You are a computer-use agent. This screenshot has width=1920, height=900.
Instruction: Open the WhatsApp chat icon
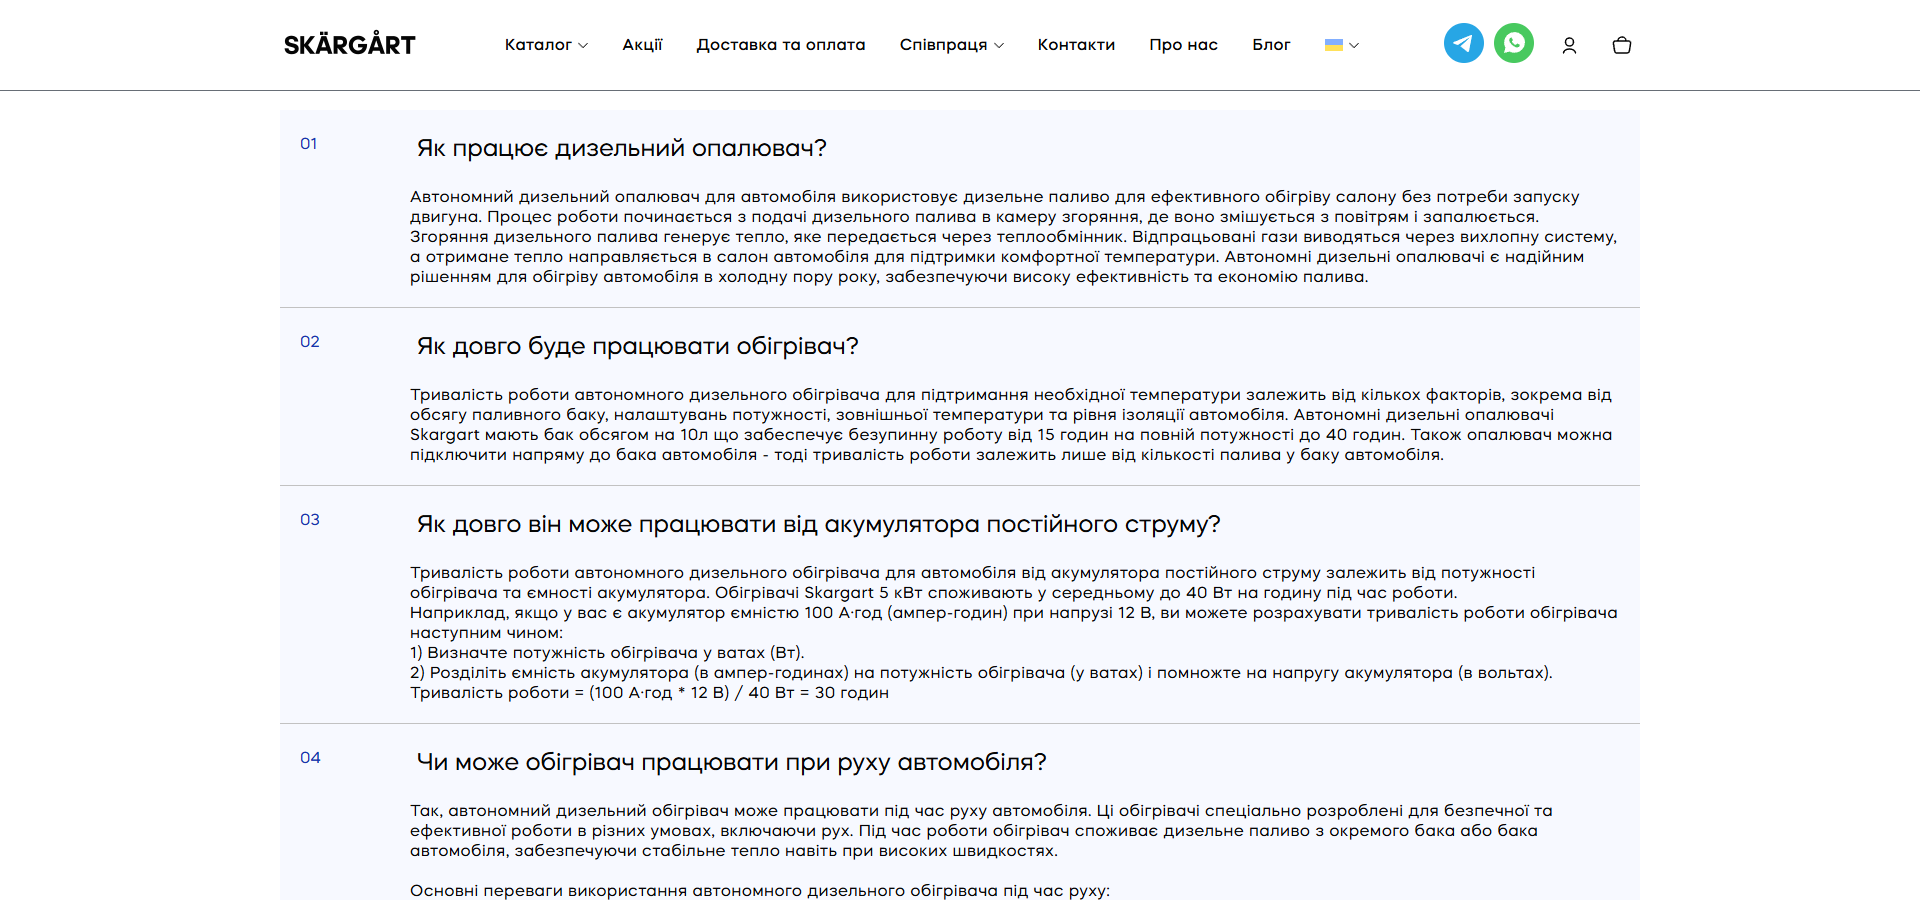click(1514, 43)
